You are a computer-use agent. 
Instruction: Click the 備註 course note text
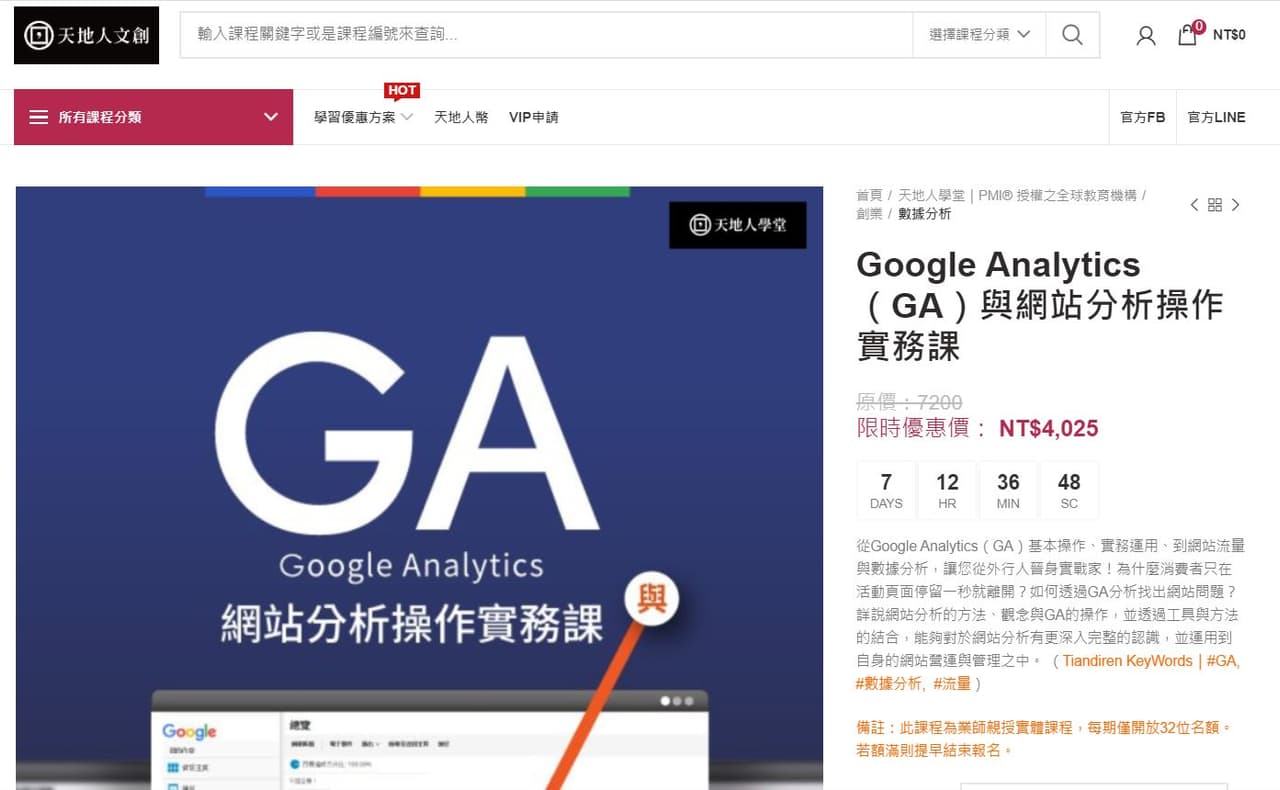point(1045,739)
